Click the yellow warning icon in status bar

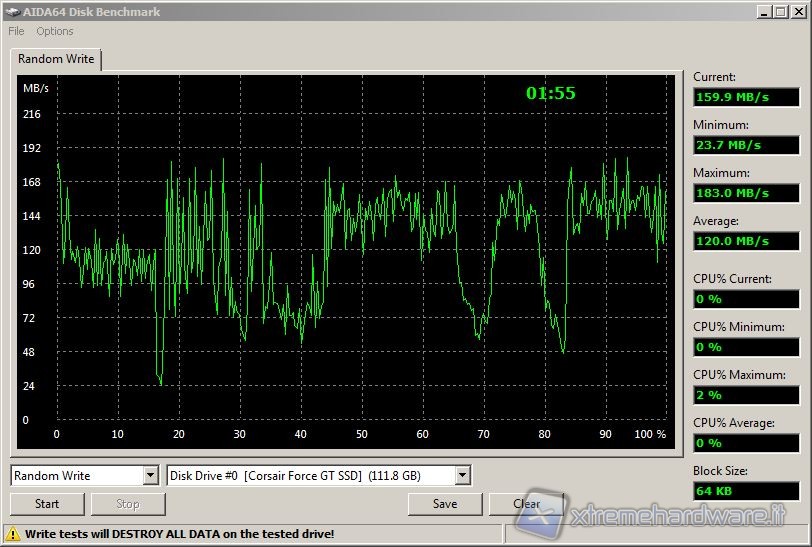13,534
